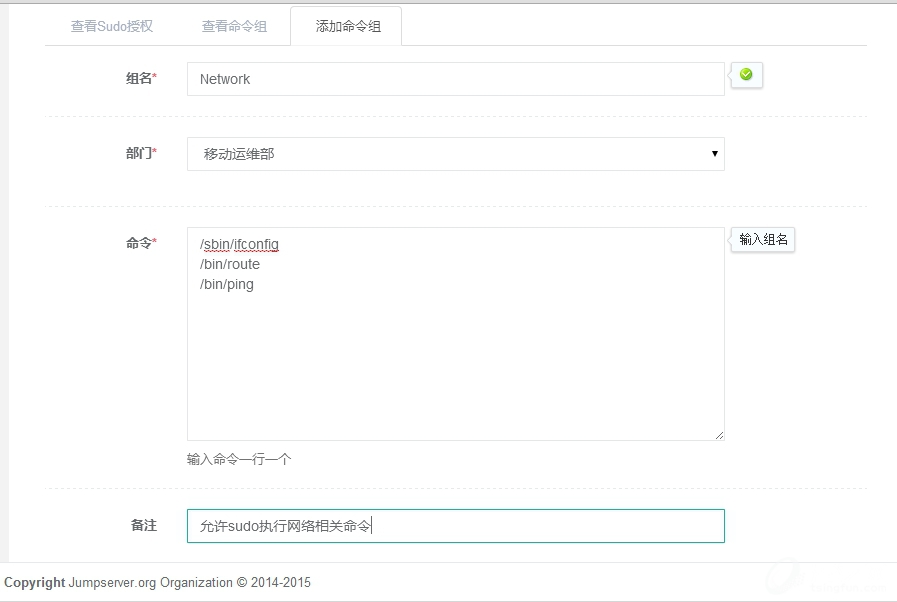Click the 组名 field label

coord(140,78)
